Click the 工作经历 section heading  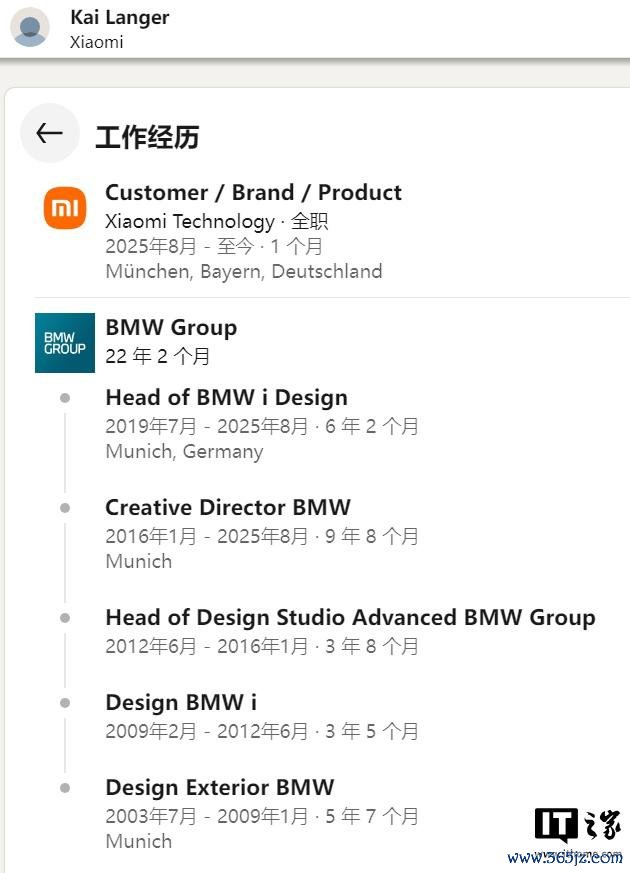[x=147, y=137]
